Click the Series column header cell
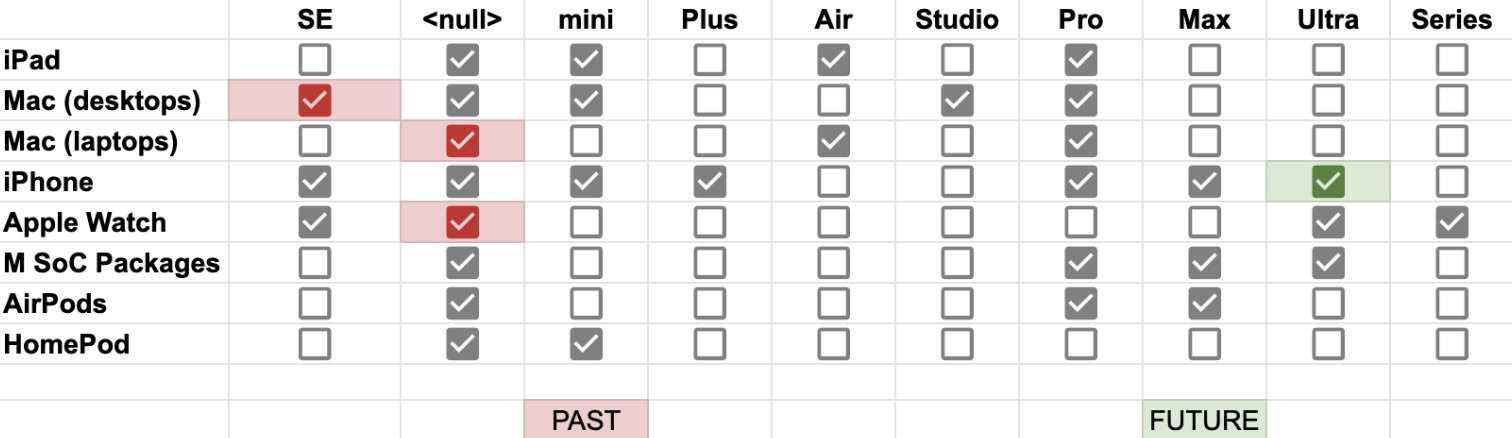 (x=1451, y=19)
